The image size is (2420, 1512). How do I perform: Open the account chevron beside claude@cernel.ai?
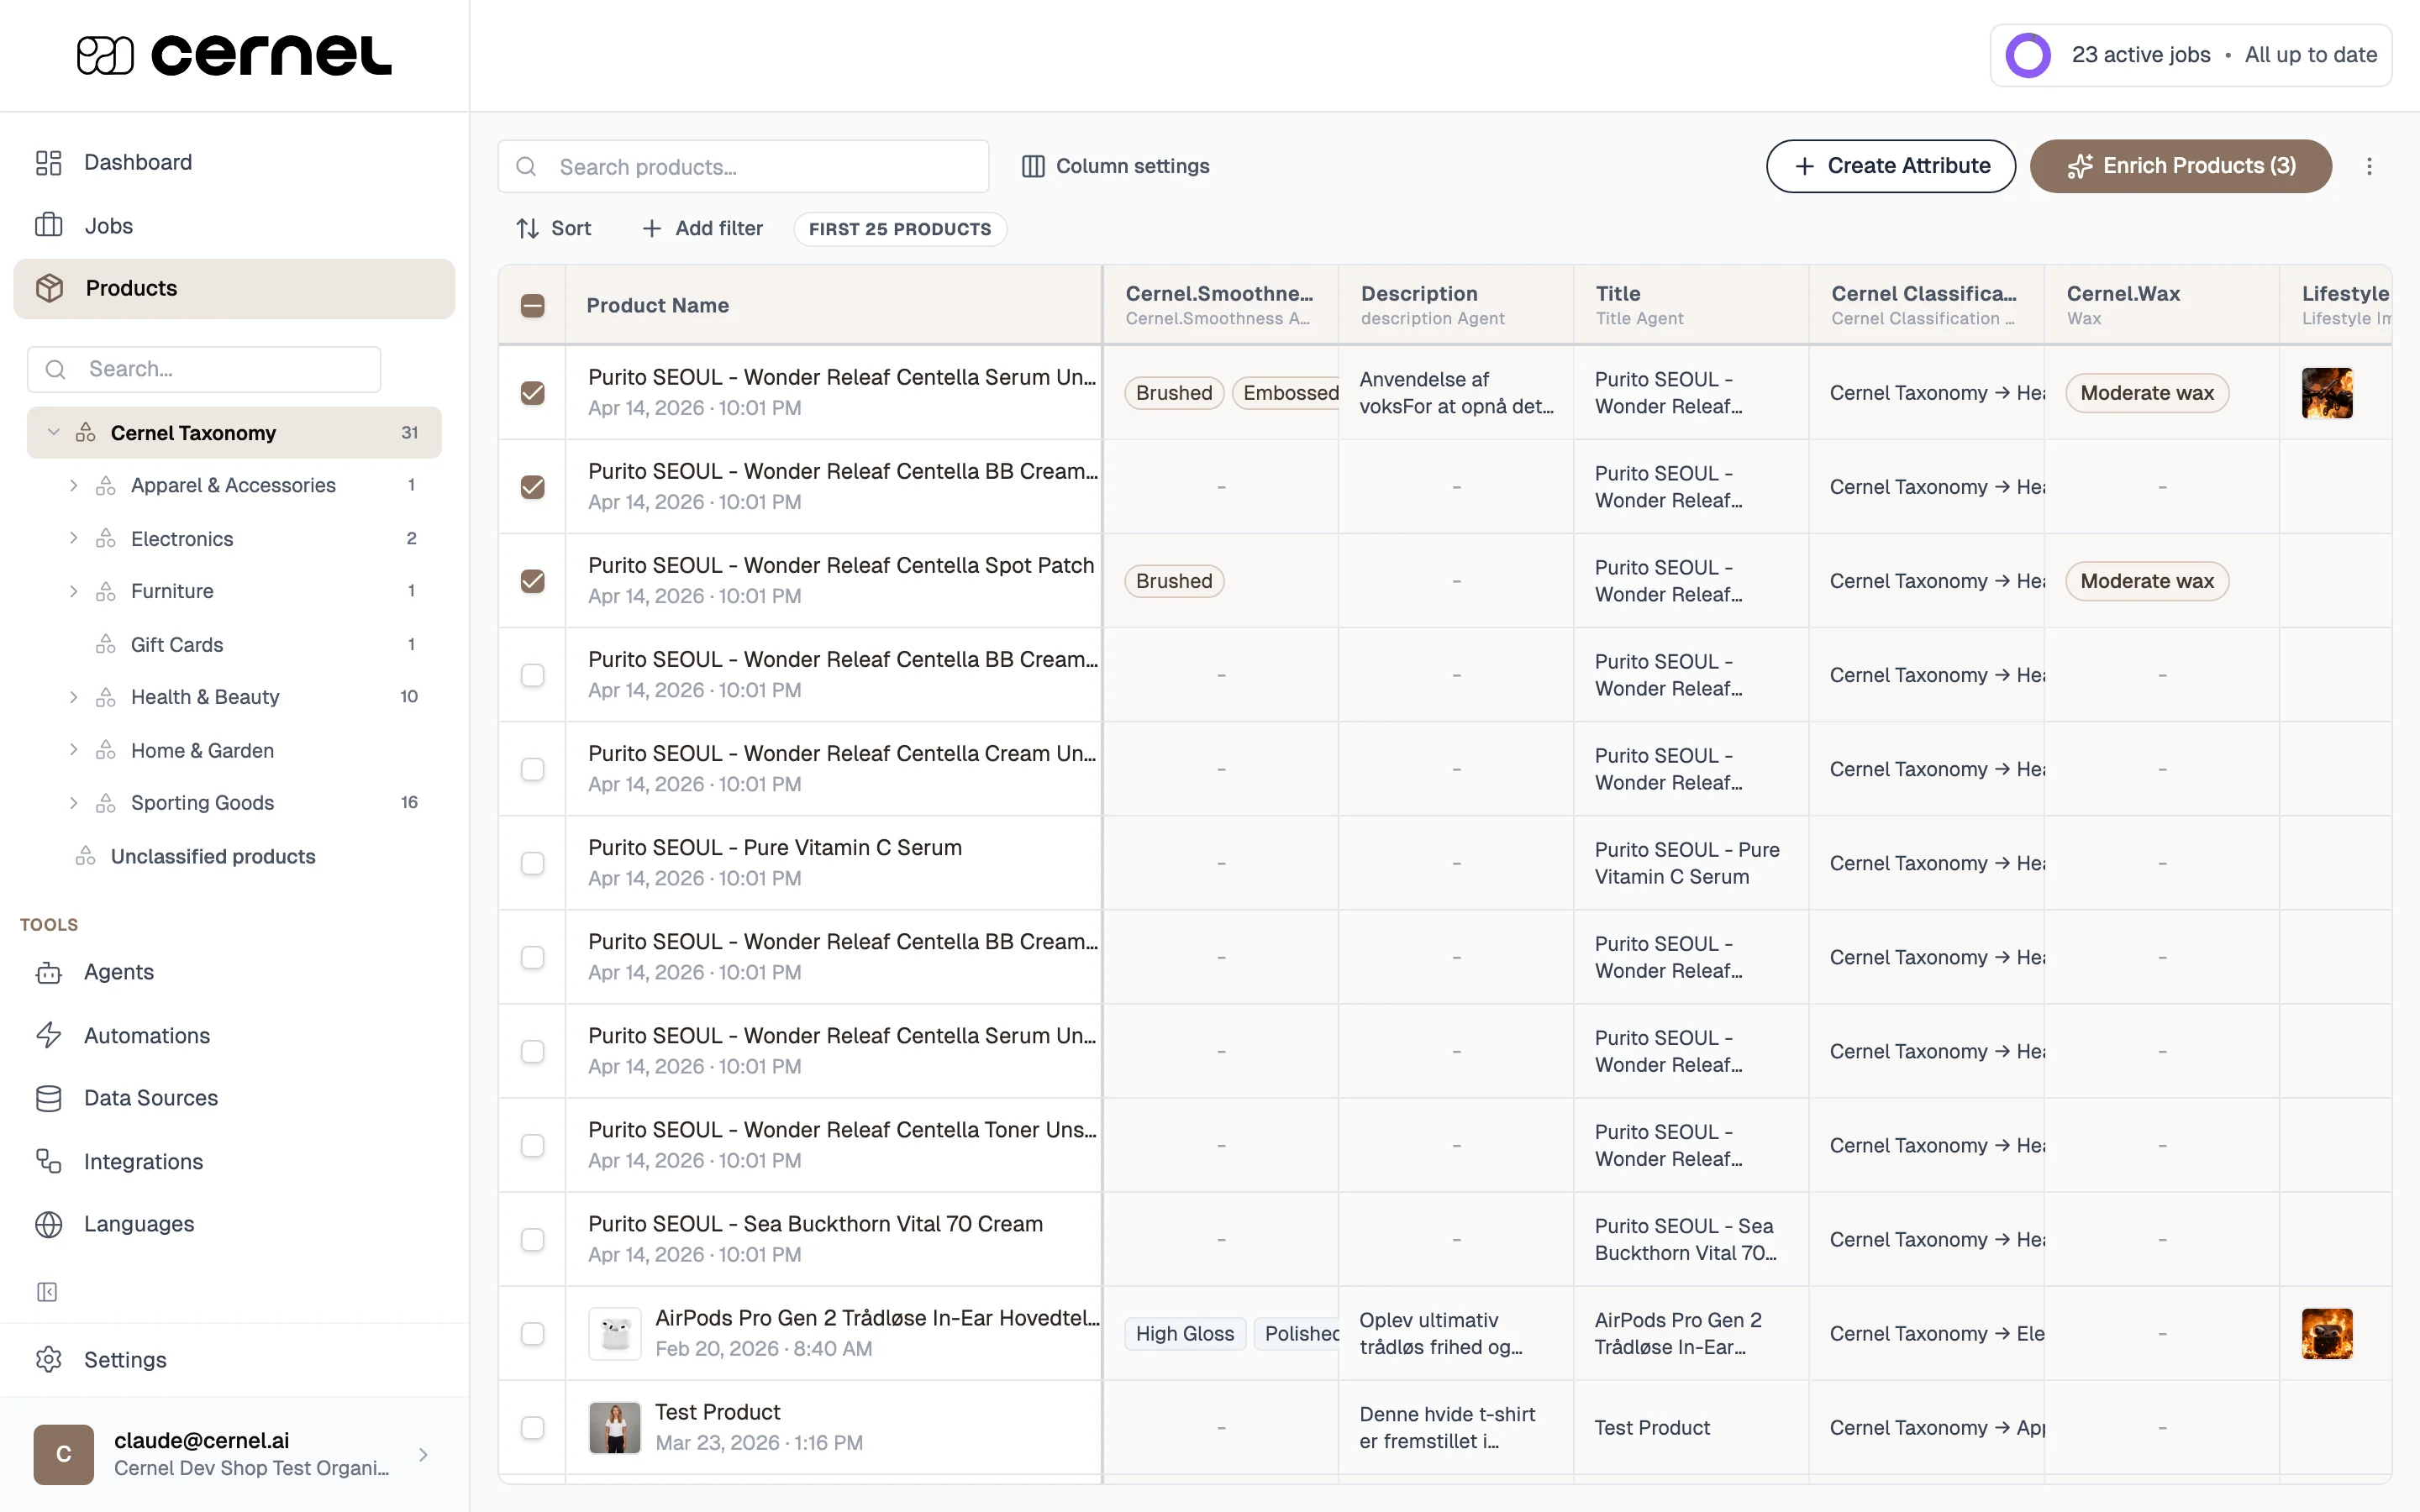coord(424,1454)
